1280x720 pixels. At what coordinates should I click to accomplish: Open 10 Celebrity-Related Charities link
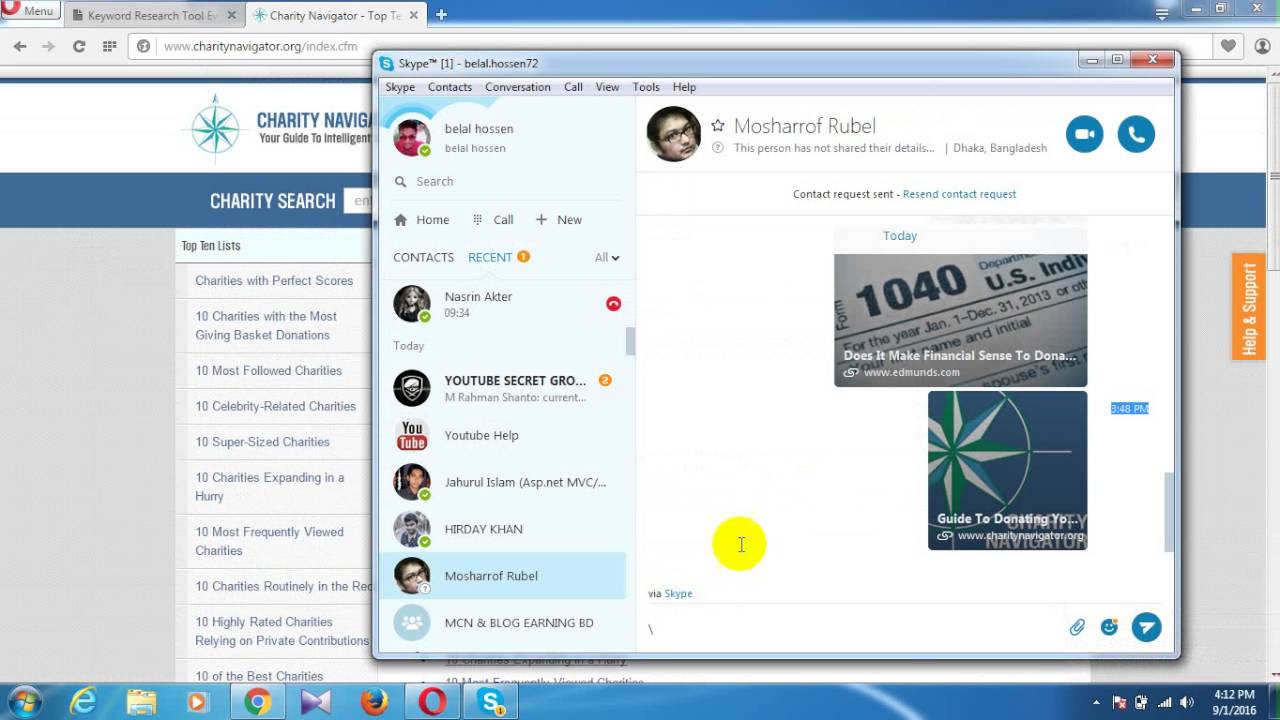(x=275, y=406)
